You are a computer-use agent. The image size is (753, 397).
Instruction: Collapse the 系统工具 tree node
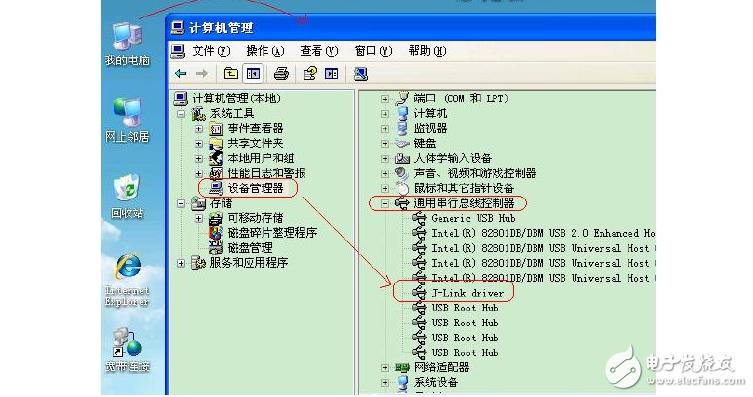click(x=181, y=114)
